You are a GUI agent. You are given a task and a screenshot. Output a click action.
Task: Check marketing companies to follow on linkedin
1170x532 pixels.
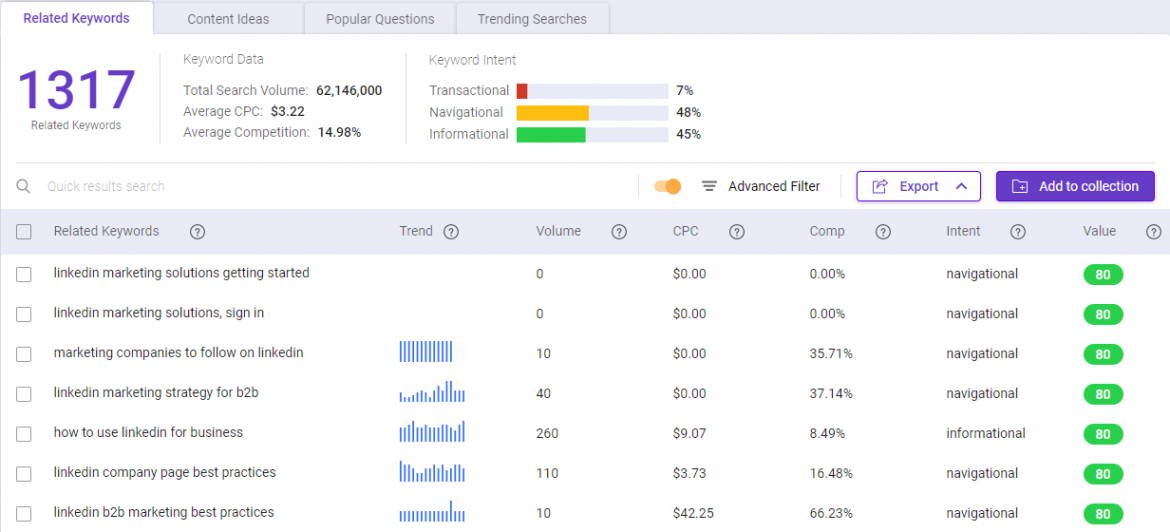24,354
